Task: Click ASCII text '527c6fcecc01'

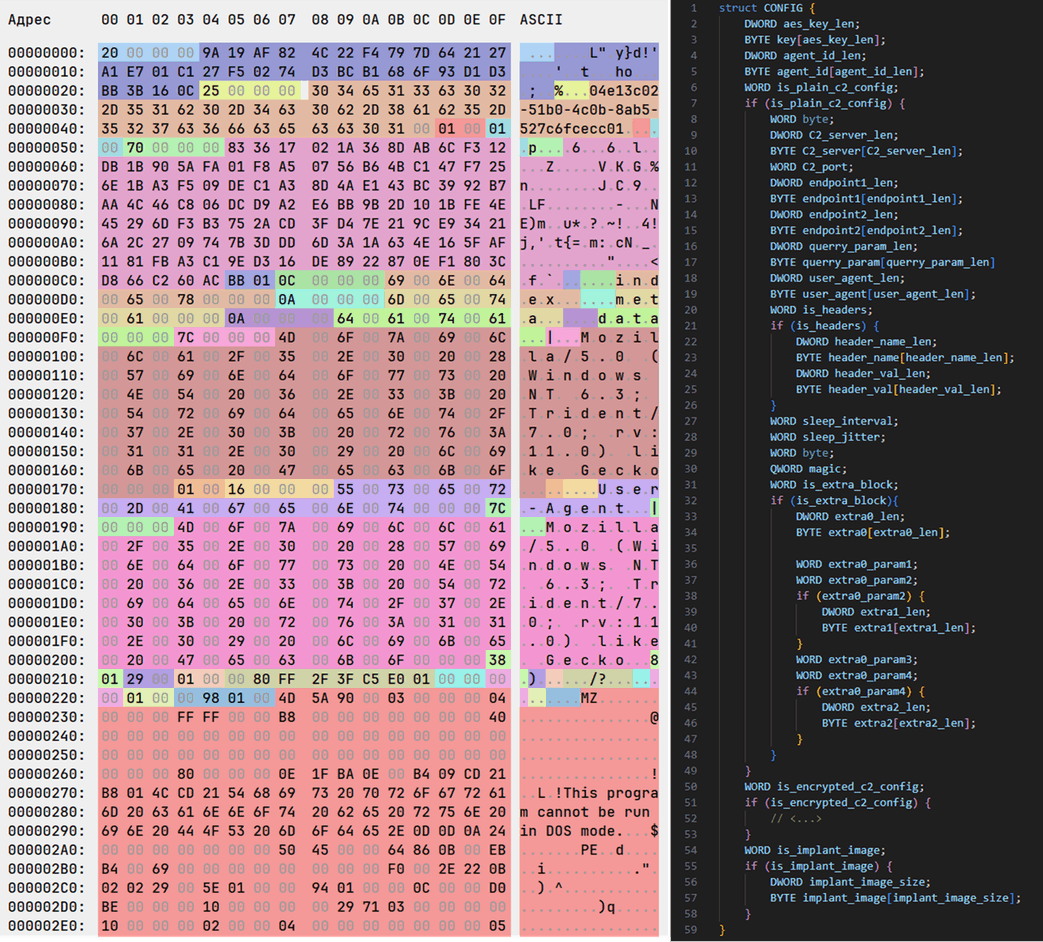Action: coord(571,128)
